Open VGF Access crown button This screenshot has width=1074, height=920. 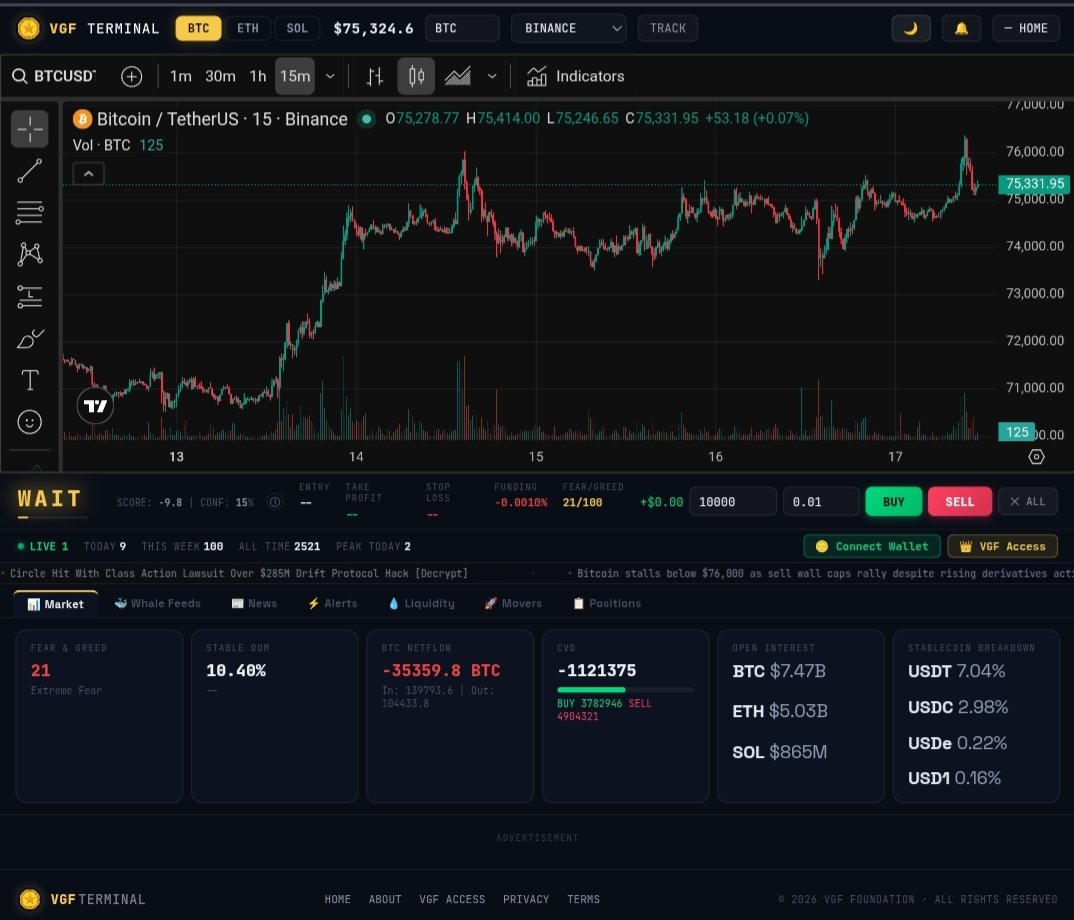coord(1003,546)
